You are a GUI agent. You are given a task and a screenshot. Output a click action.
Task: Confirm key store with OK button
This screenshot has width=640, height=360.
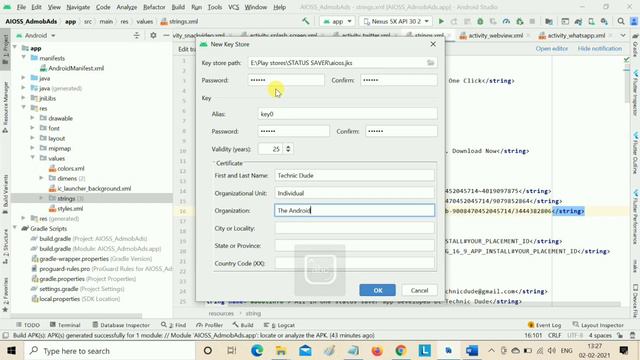pyautogui.click(x=377, y=290)
